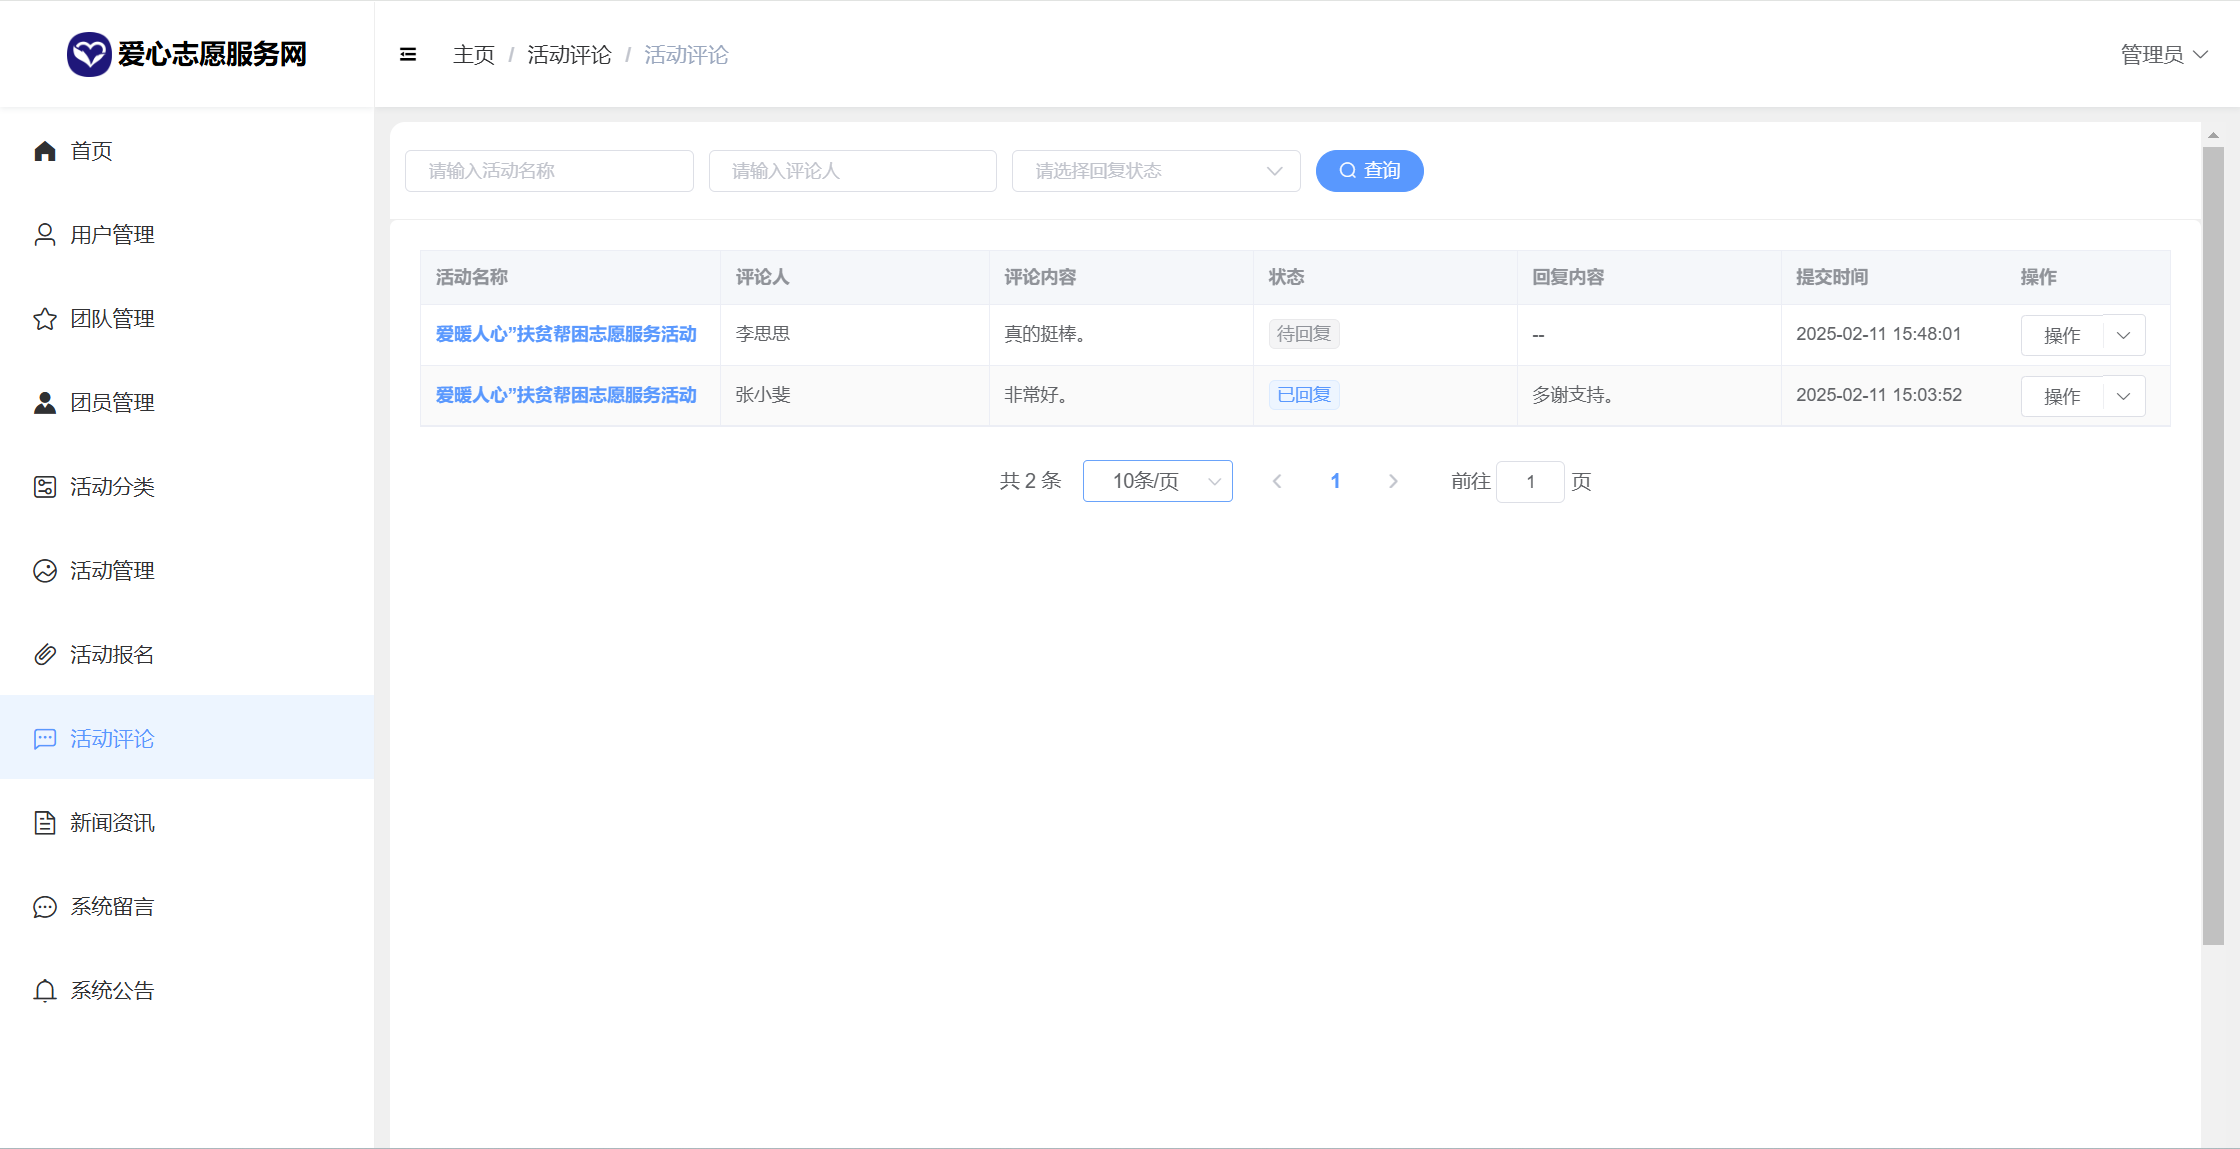Image resolution: width=2240 pixels, height=1149 pixels.
Task: Open the 请选择回复状态 dropdown
Action: click(1155, 171)
